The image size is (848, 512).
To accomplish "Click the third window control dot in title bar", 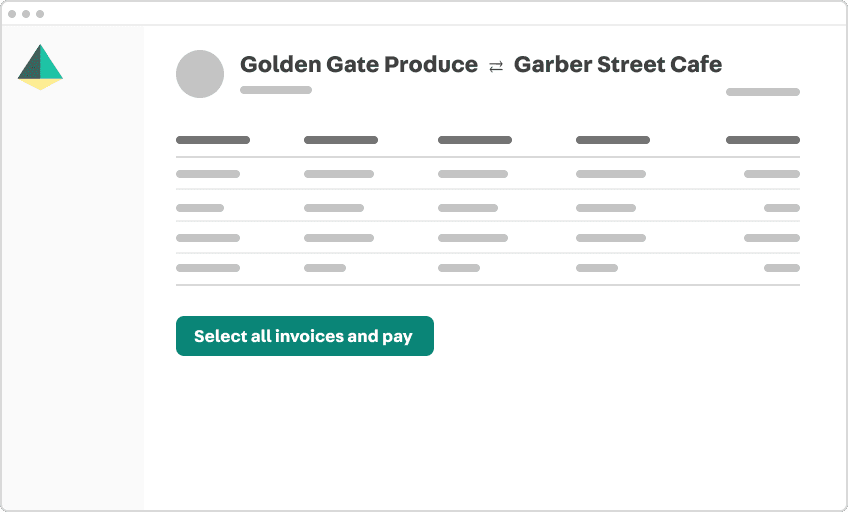I will [x=40, y=14].
